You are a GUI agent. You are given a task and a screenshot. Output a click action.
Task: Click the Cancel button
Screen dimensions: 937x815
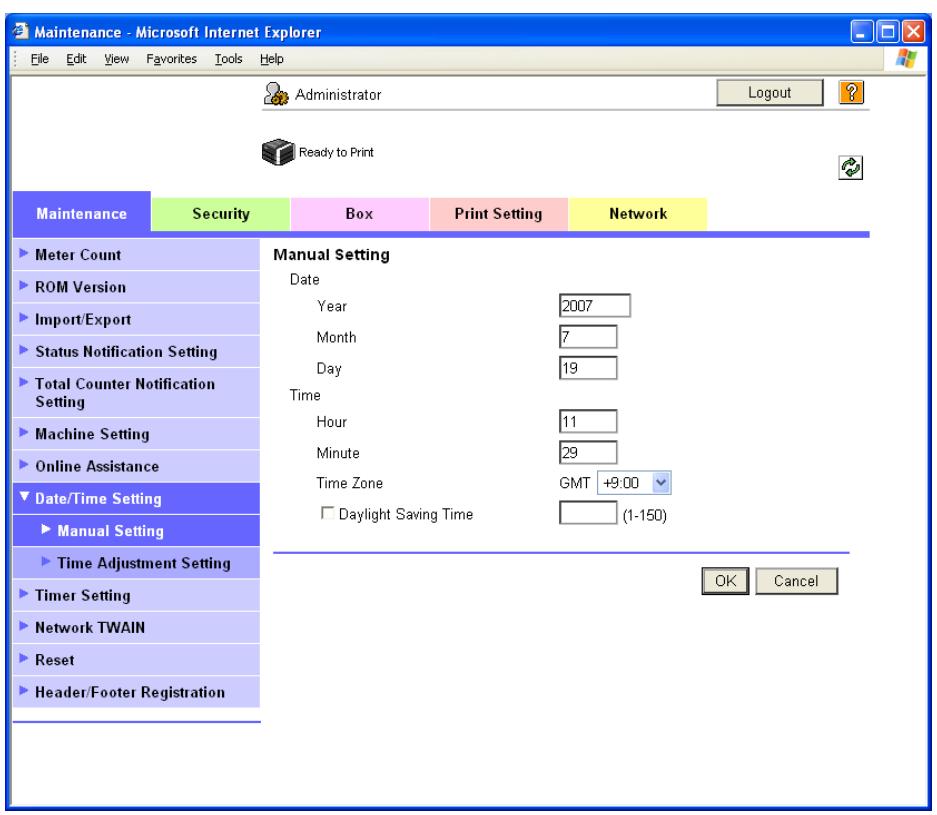pos(796,581)
